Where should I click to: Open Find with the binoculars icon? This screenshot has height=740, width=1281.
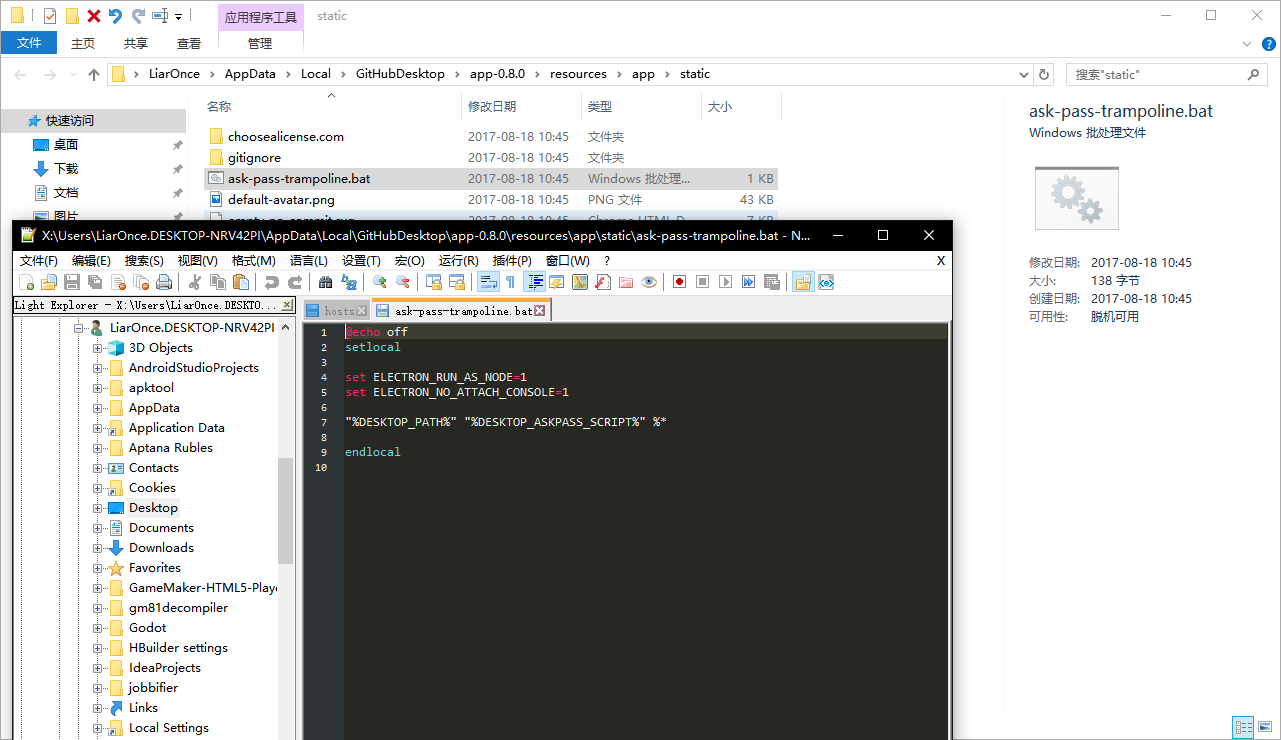[x=326, y=282]
